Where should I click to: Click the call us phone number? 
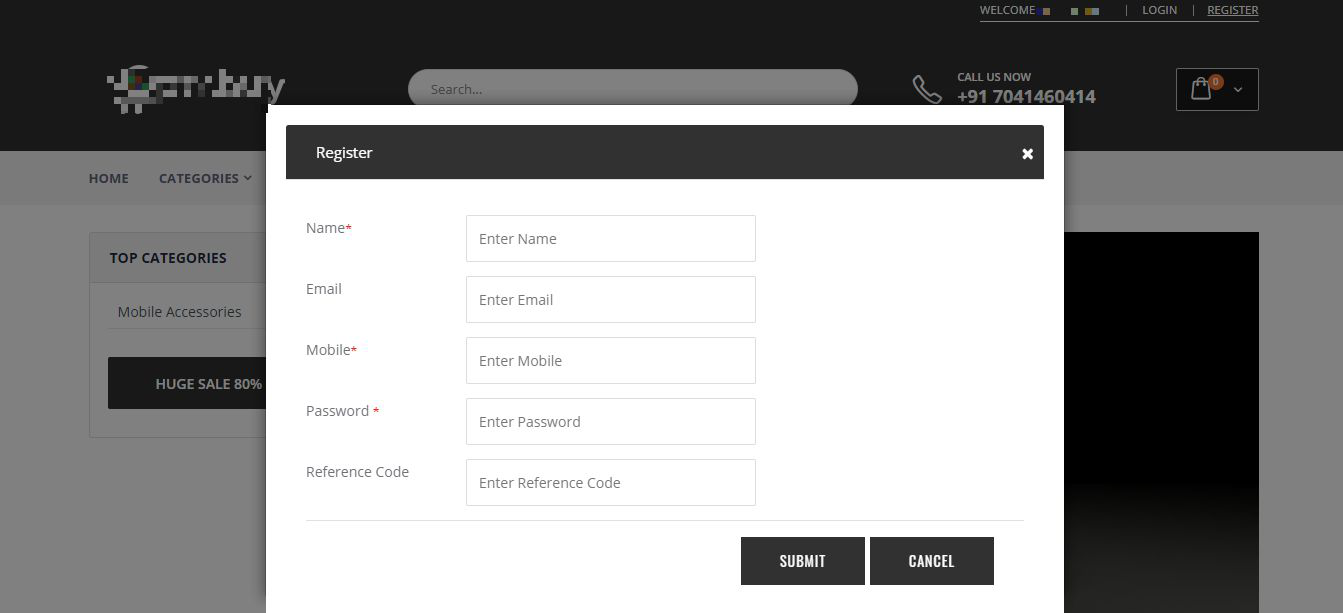1026,97
